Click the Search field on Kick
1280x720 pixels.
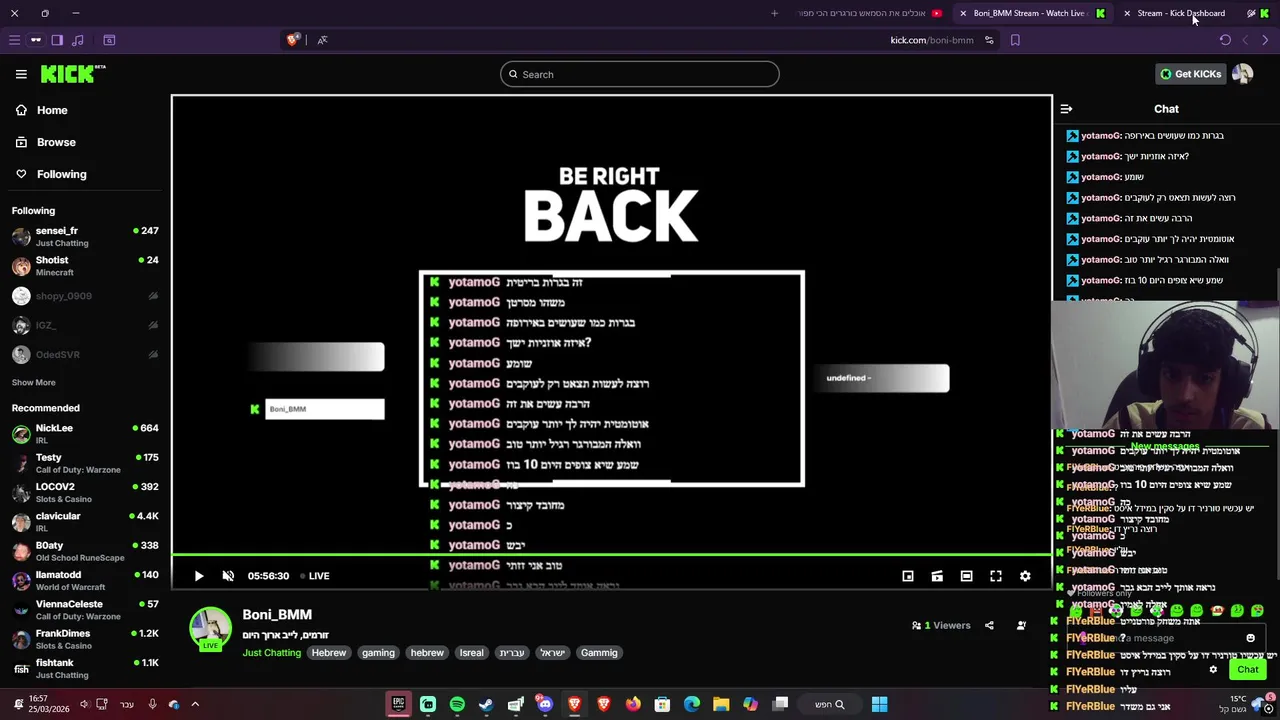pyautogui.click(x=640, y=74)
